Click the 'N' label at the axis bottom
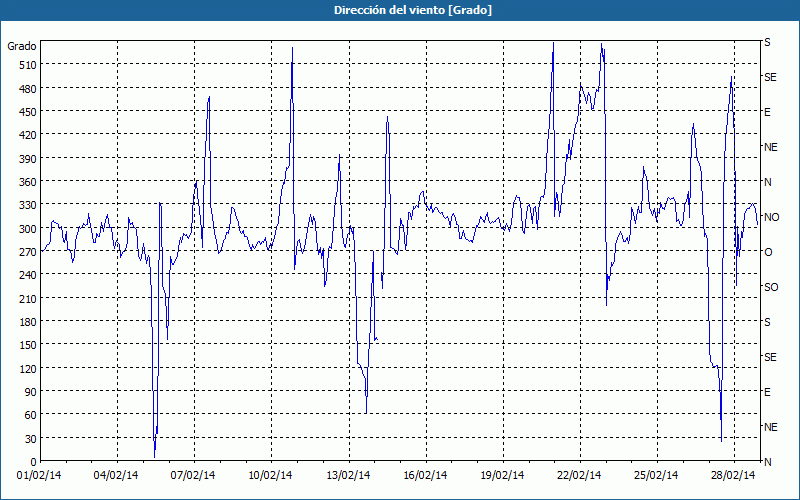The image size is (800, 500). [767, 462]
